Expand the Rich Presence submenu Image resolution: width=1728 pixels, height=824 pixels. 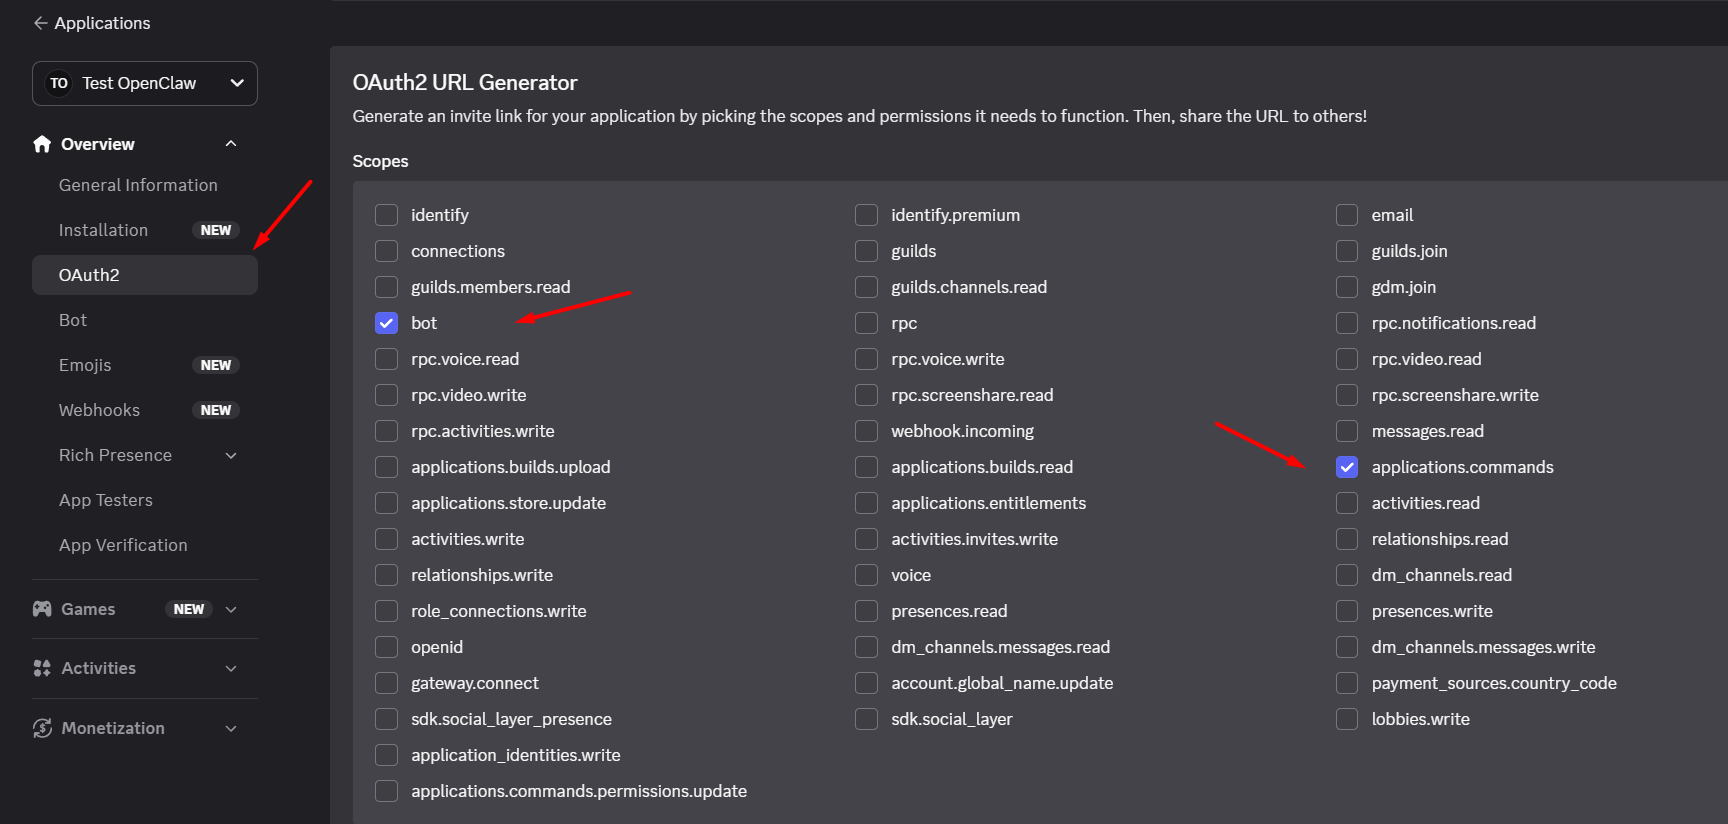(x=231, y=456)
